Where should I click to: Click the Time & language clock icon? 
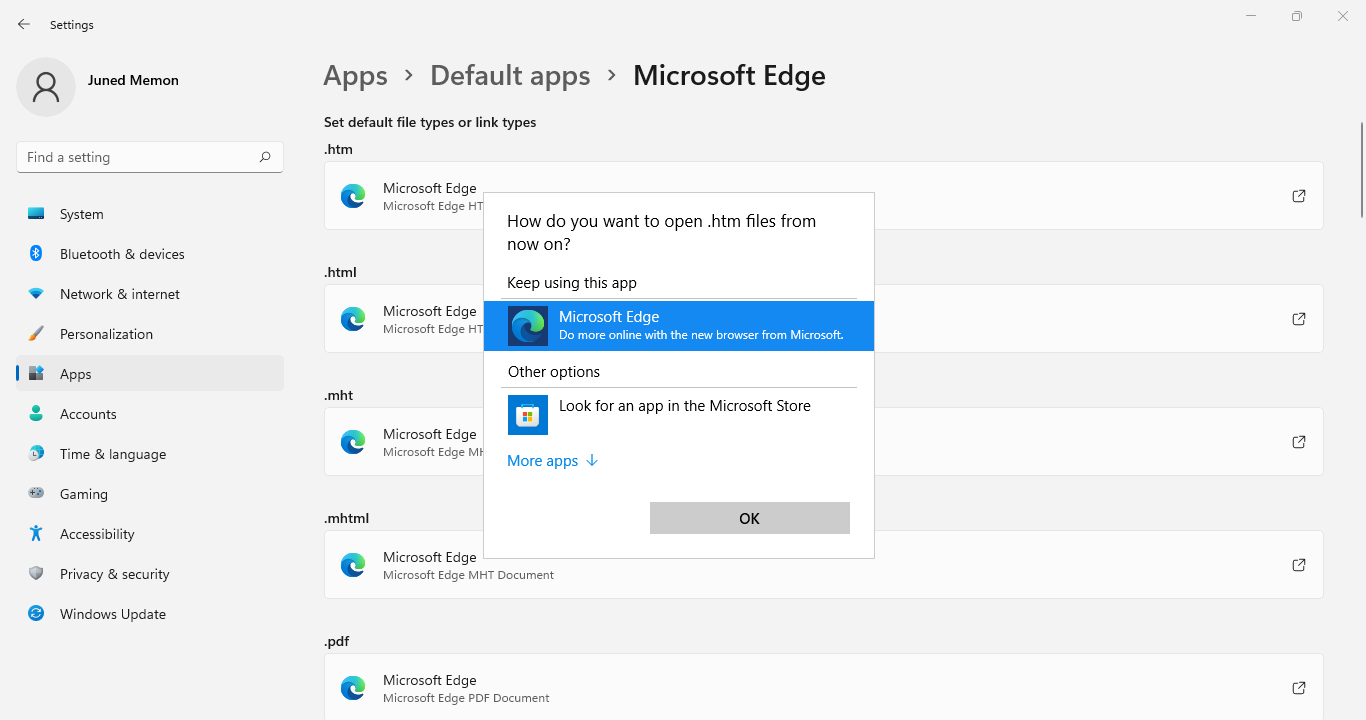pyautogui.click(x=36, y=454)
